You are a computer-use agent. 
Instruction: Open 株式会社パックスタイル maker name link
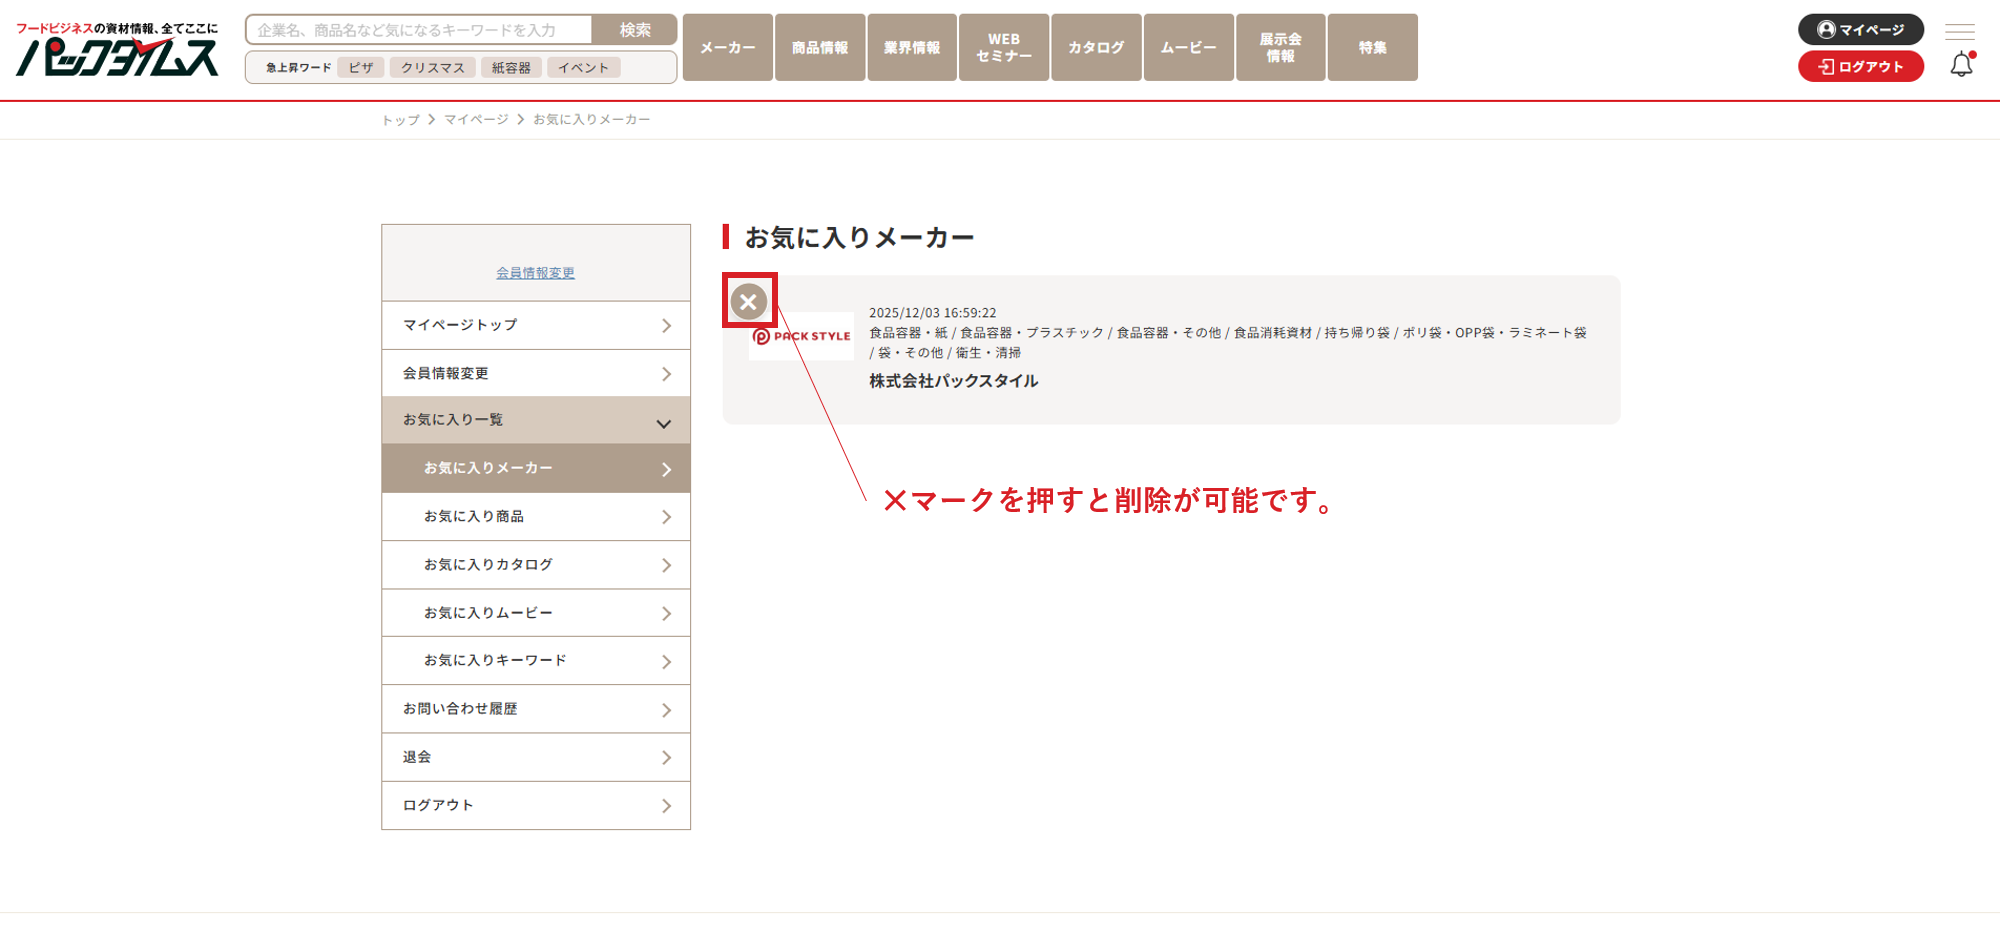click(x=953, y=381)
